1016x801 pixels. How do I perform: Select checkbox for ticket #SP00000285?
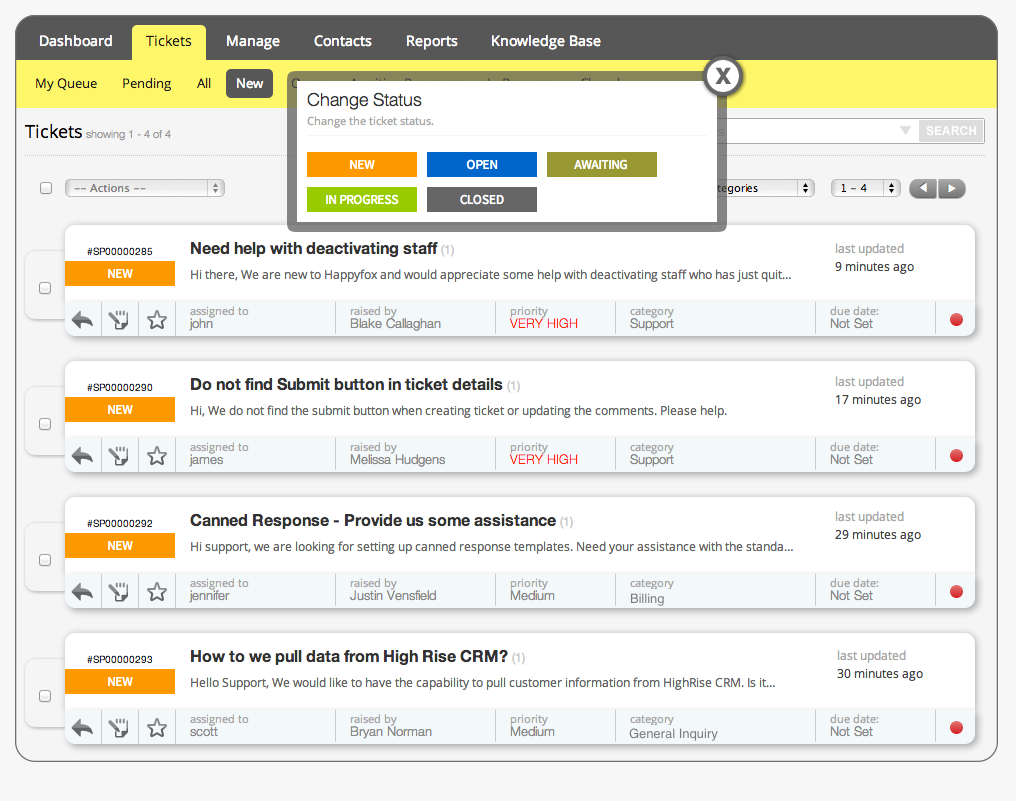45,288
